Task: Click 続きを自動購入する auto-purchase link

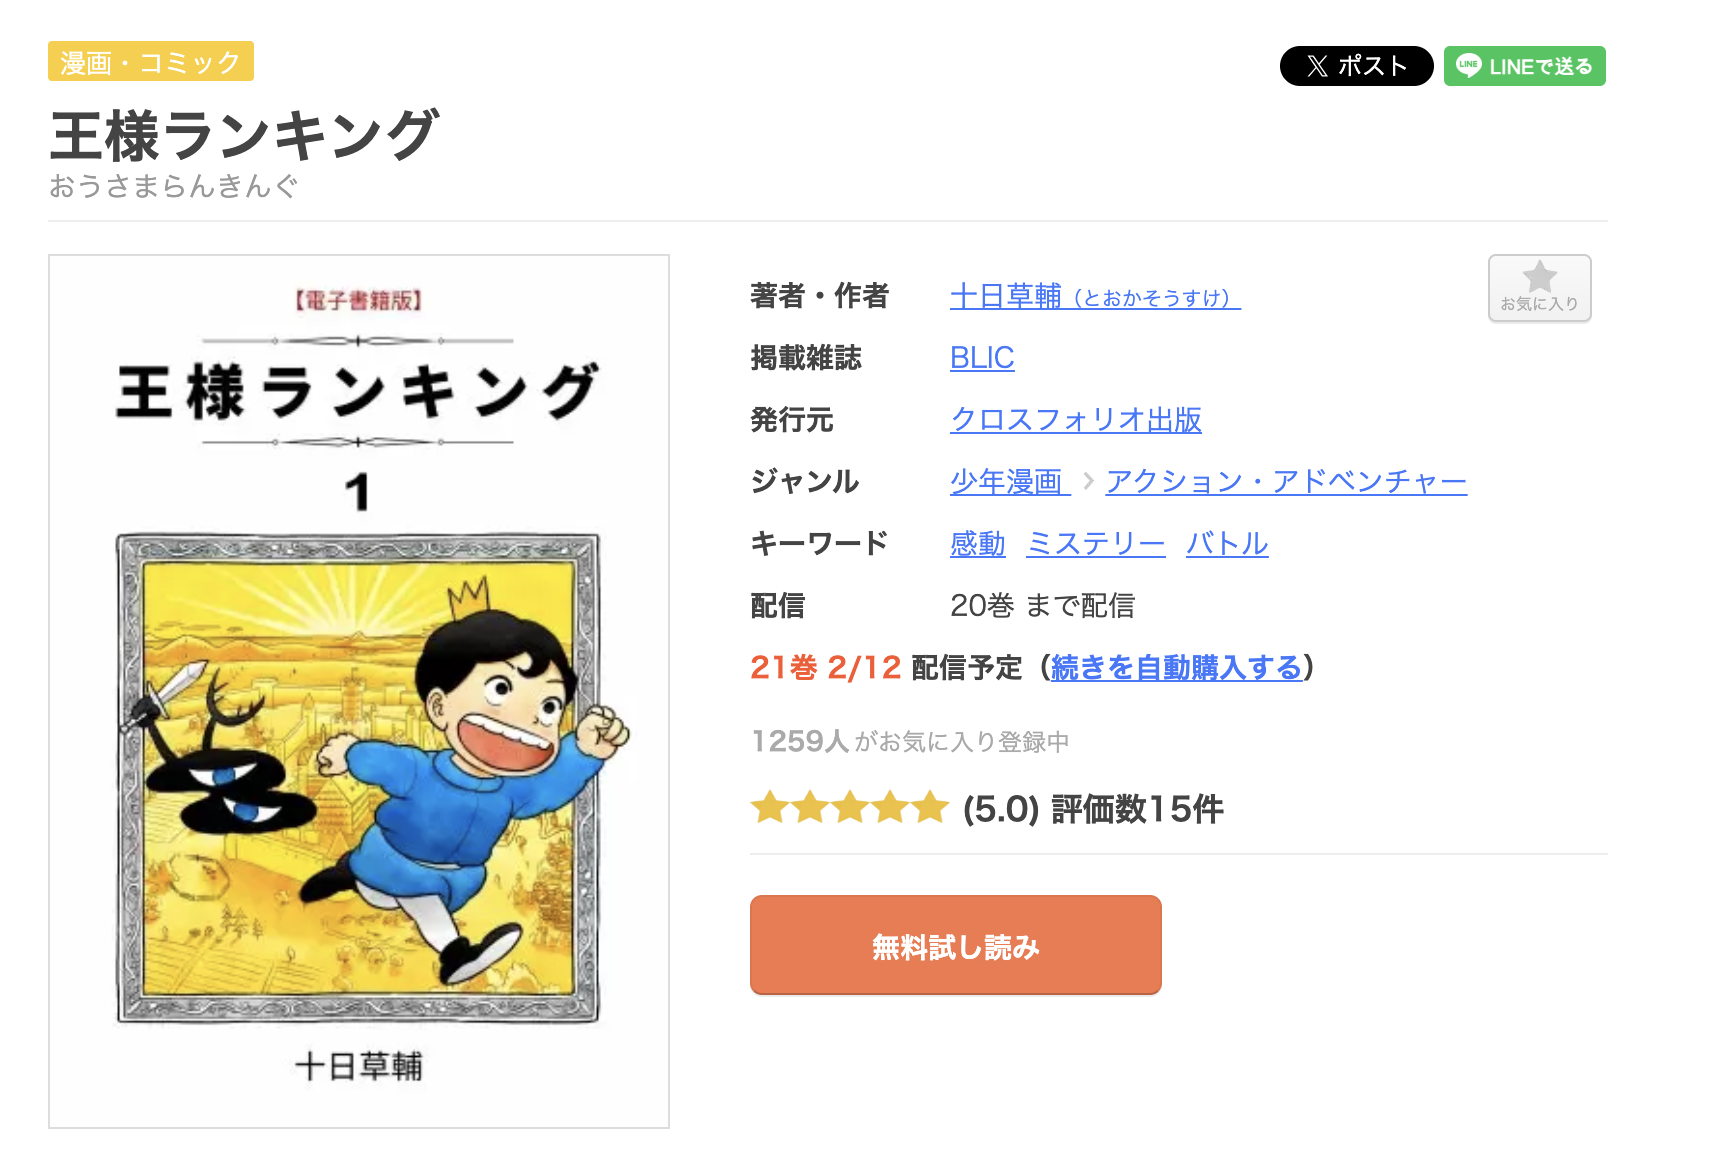Action: point(1176,667)
